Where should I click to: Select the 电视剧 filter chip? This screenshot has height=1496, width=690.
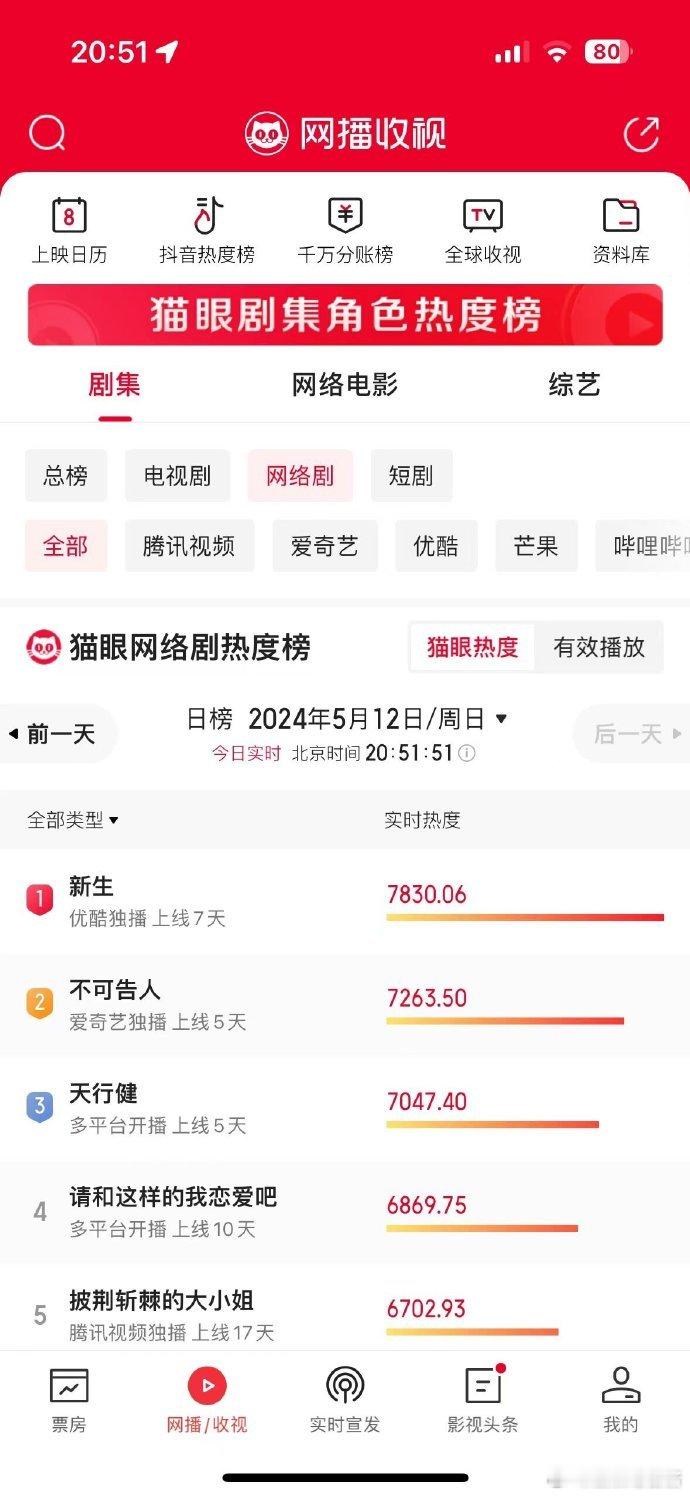(177, 475)
